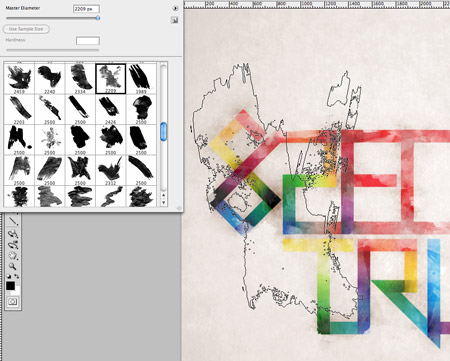The width and height of the screenshot is (450, 361).
Task: Click the create new brush preset icon
Action: pos(174,20)
